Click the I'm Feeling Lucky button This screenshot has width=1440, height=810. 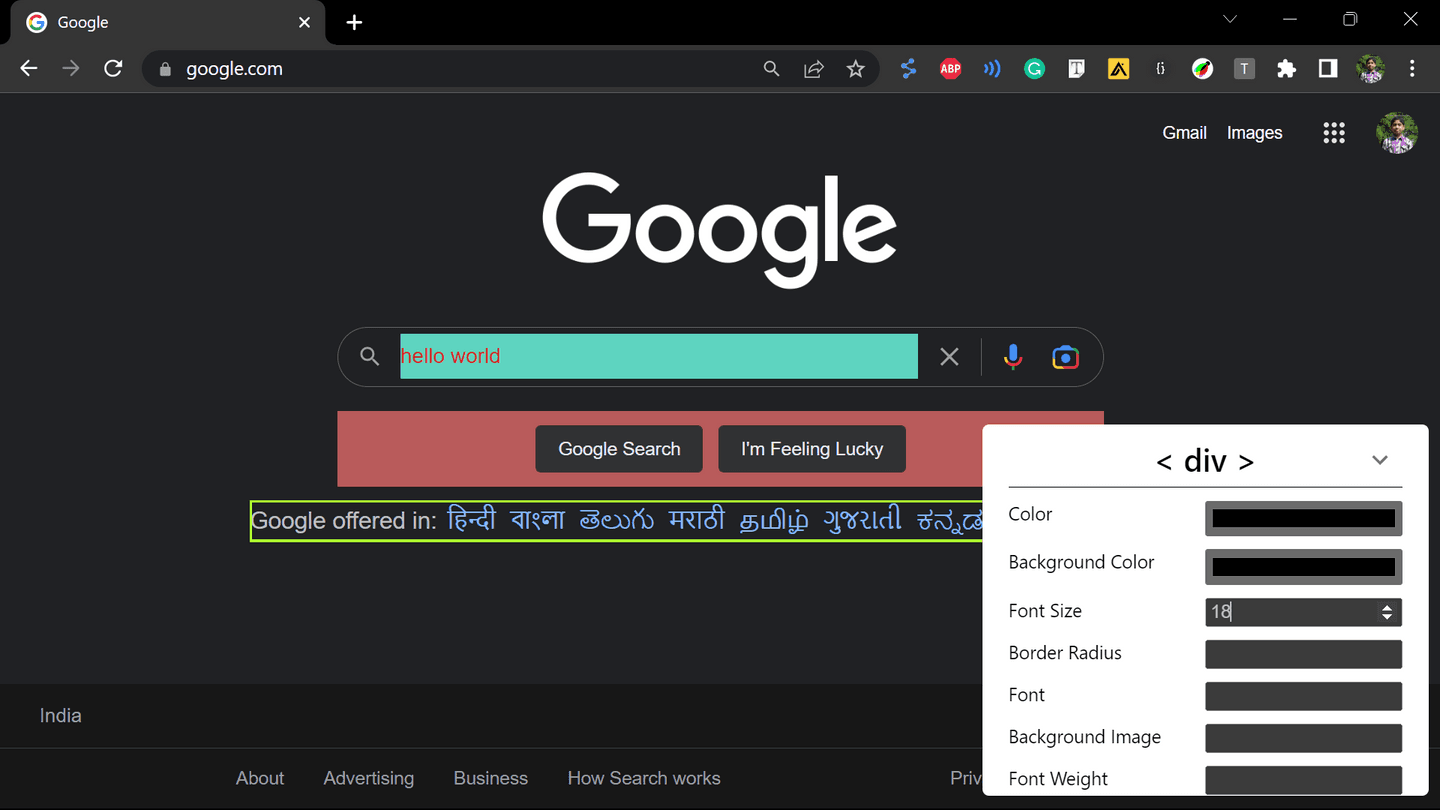click(812, 449)
